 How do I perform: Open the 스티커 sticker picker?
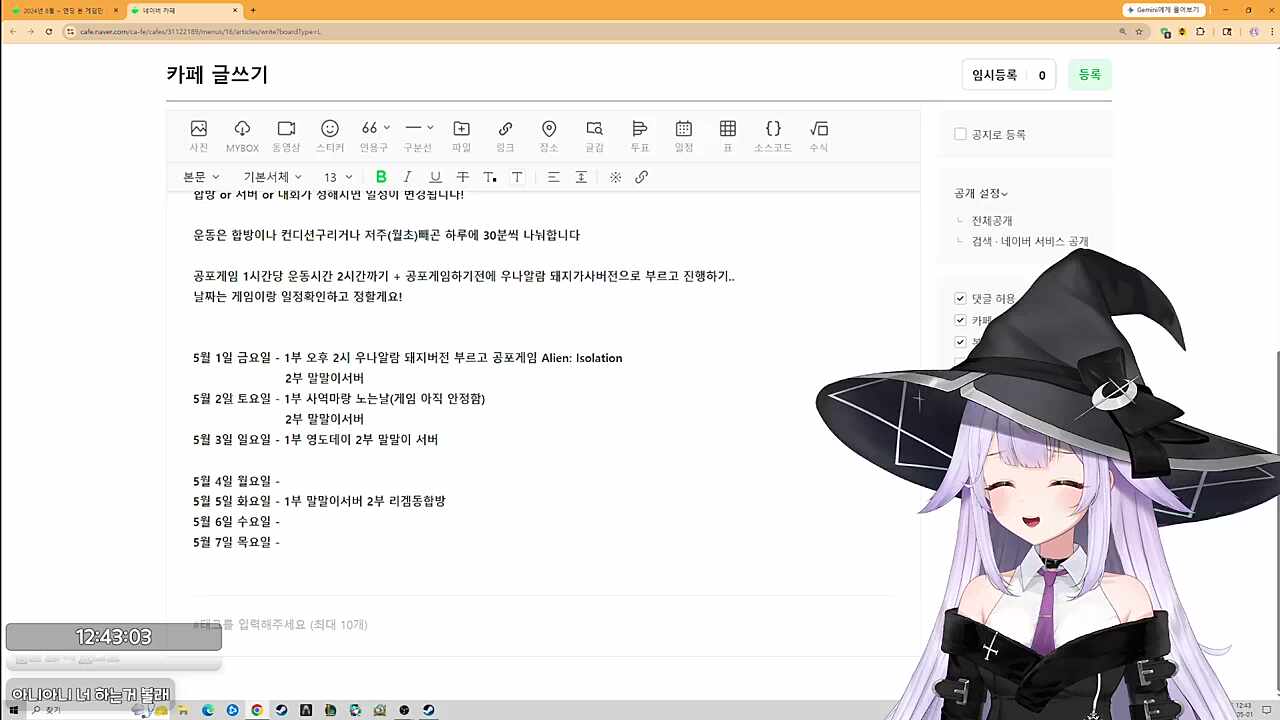tap(330, 136)
